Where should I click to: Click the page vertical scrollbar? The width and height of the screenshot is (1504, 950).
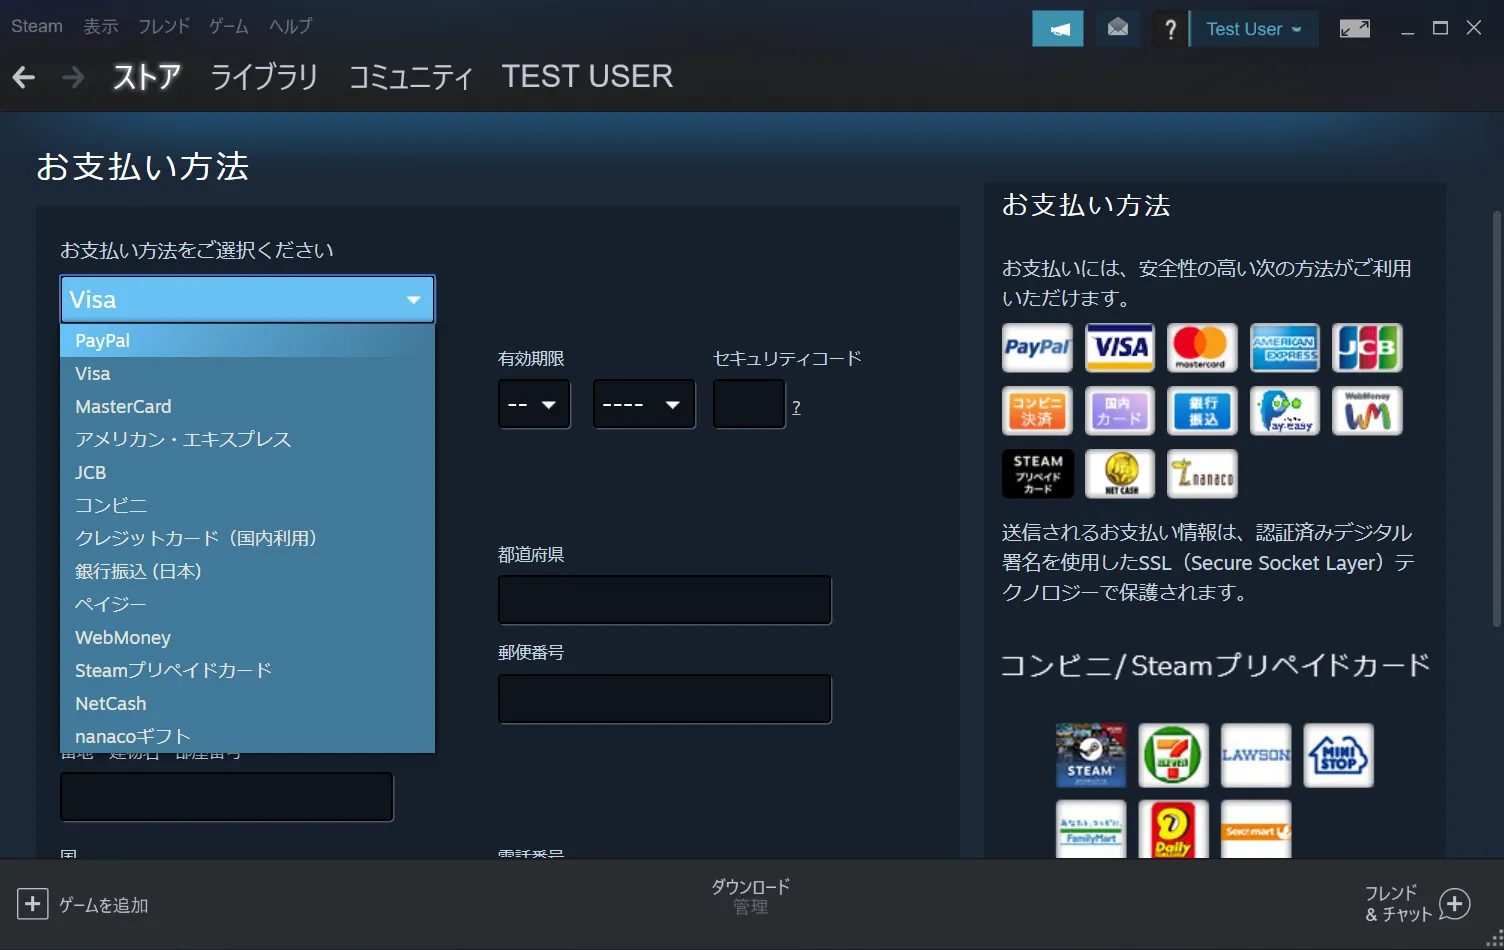(x=1496, y=418)
